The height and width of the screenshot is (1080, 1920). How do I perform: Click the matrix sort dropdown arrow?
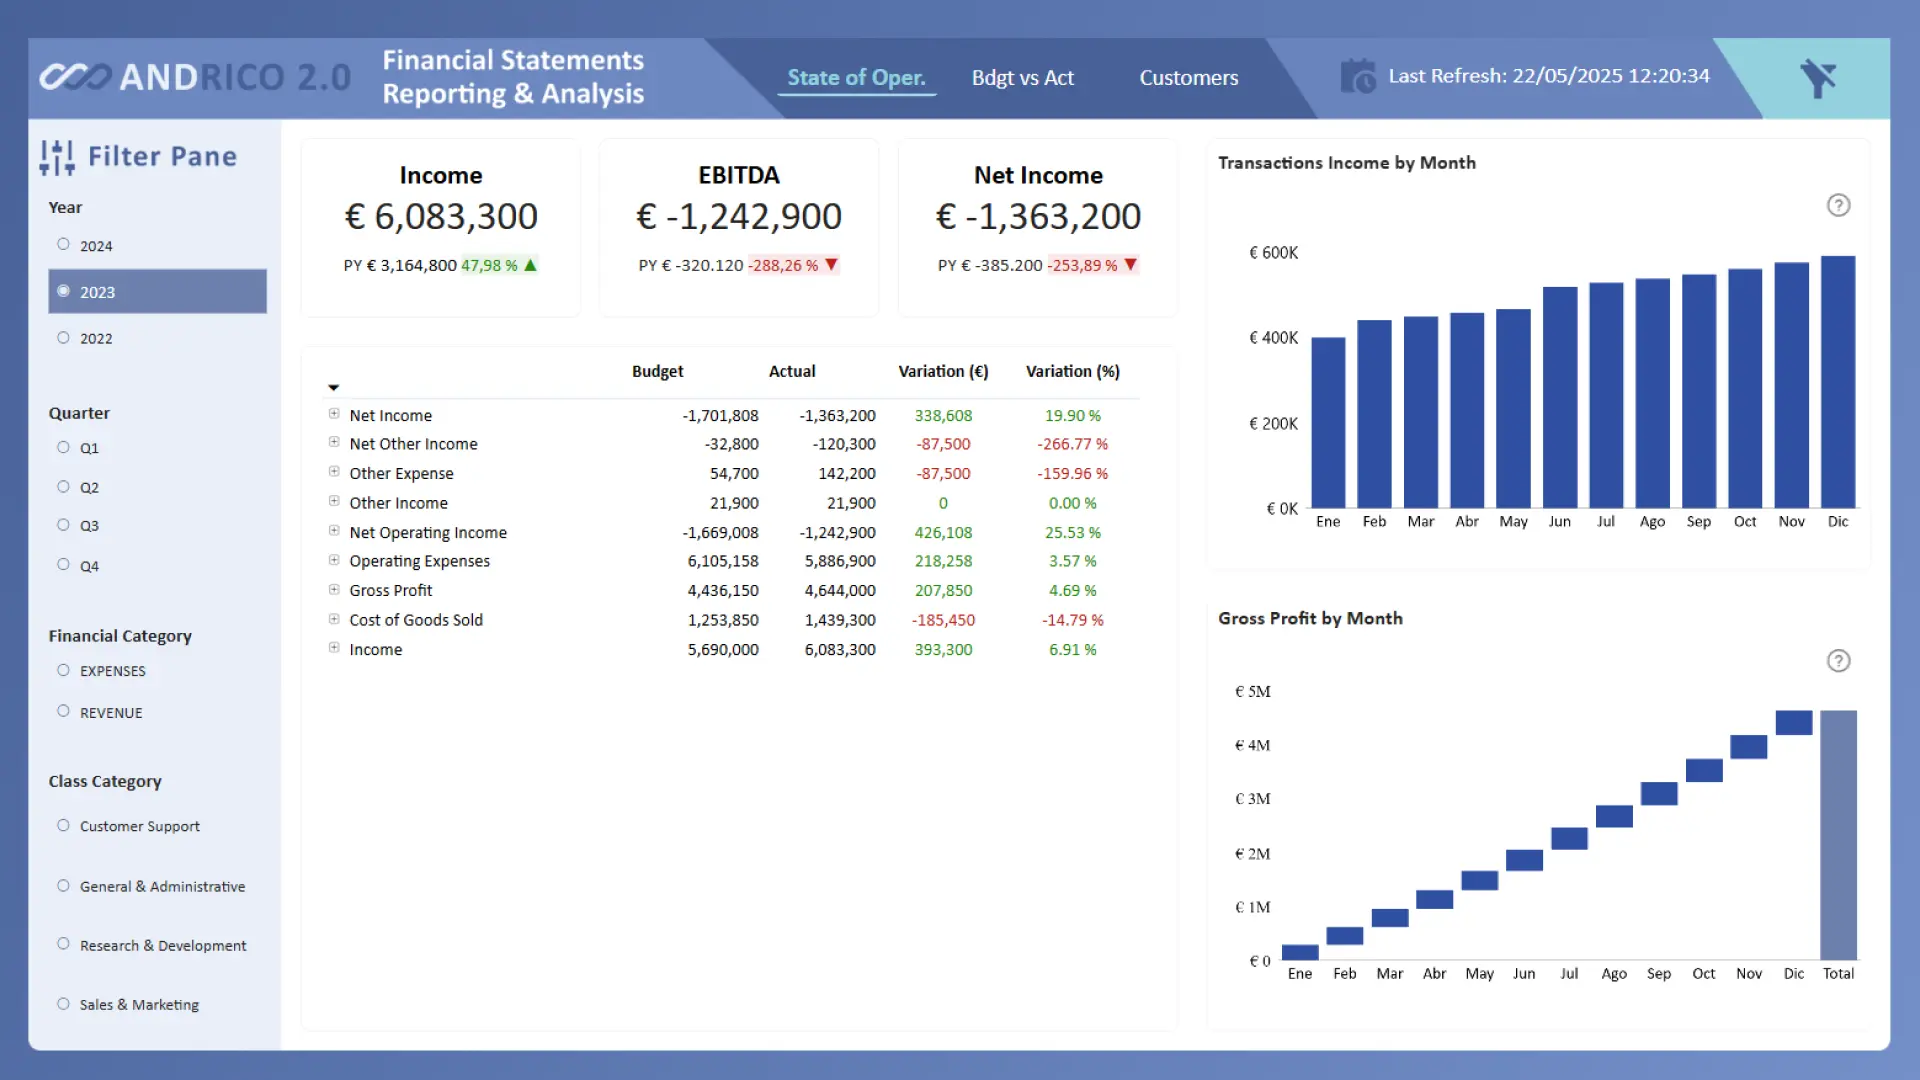point(334,387)
